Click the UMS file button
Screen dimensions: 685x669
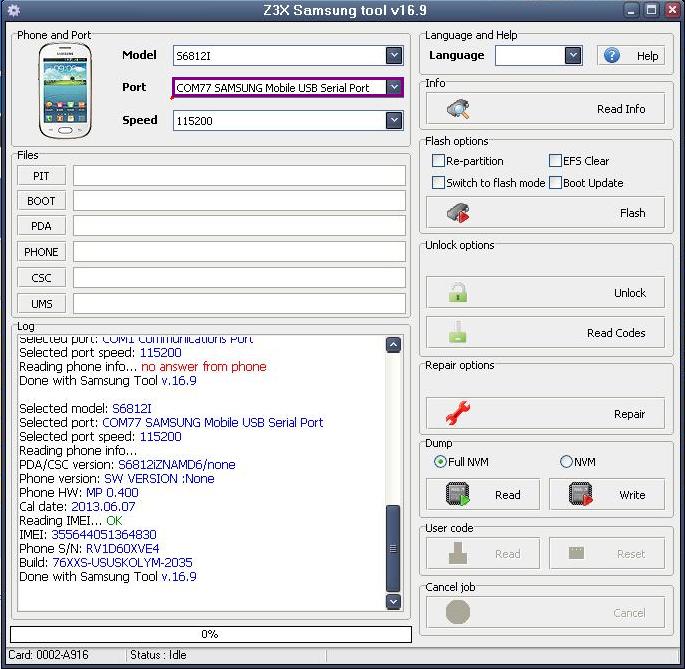(x=42, y=303)
